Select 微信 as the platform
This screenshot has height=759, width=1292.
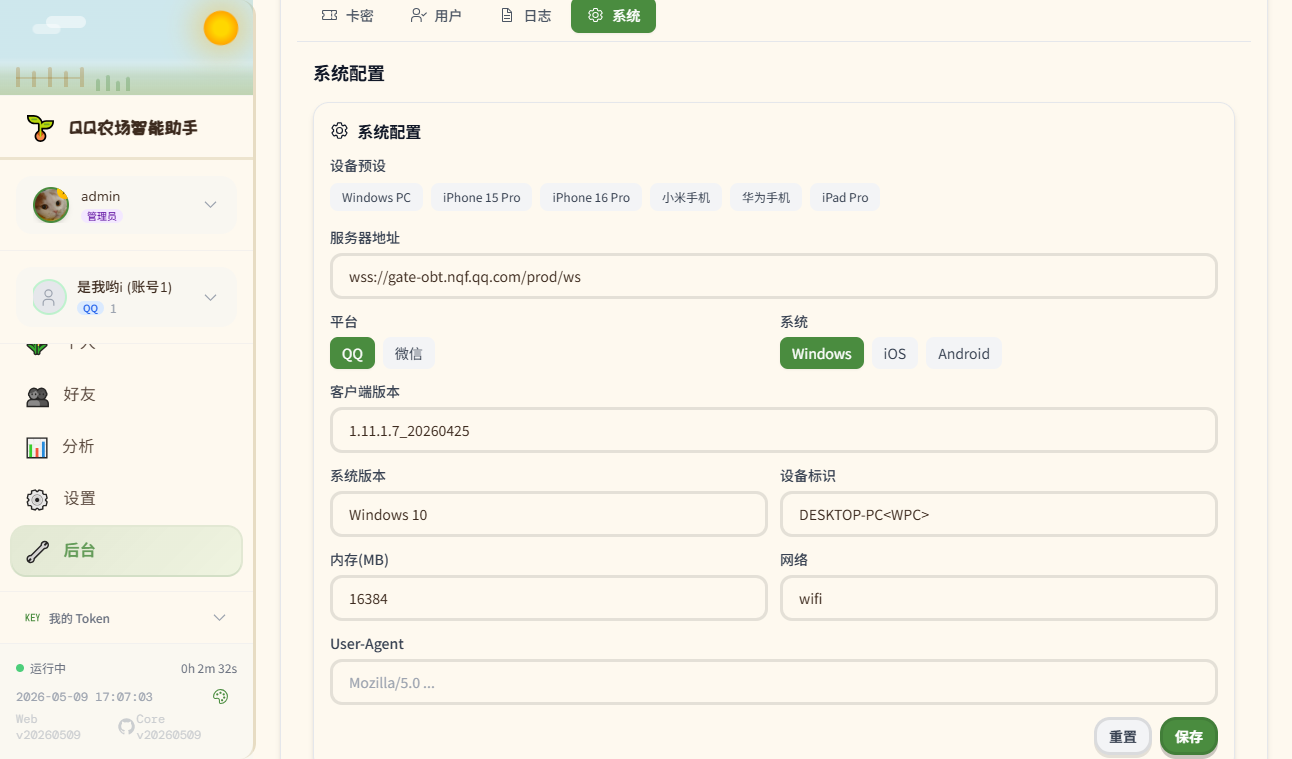tap(409, 354)
